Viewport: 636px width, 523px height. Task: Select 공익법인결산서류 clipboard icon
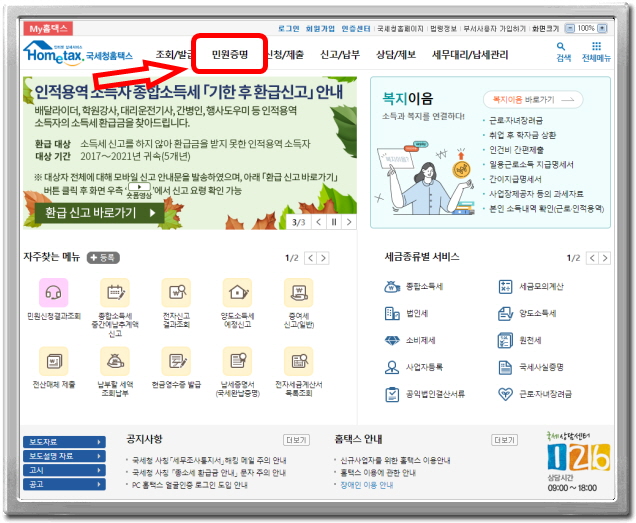tap(392, 394)
